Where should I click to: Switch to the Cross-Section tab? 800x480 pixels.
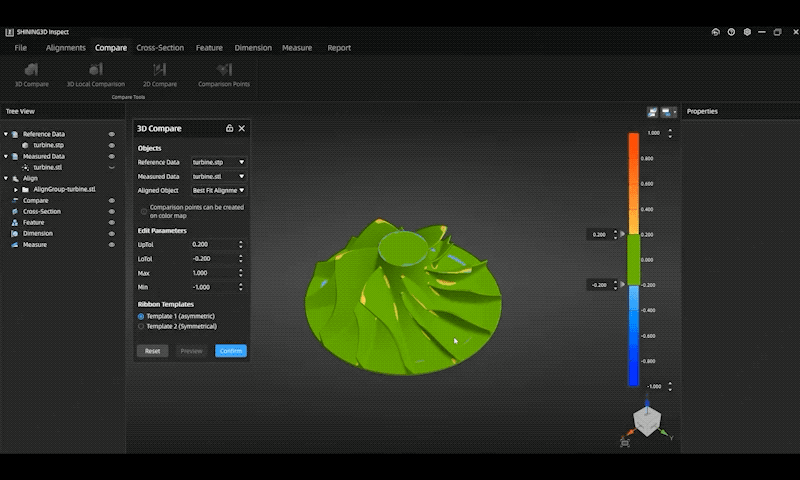[x=160, y=48]
